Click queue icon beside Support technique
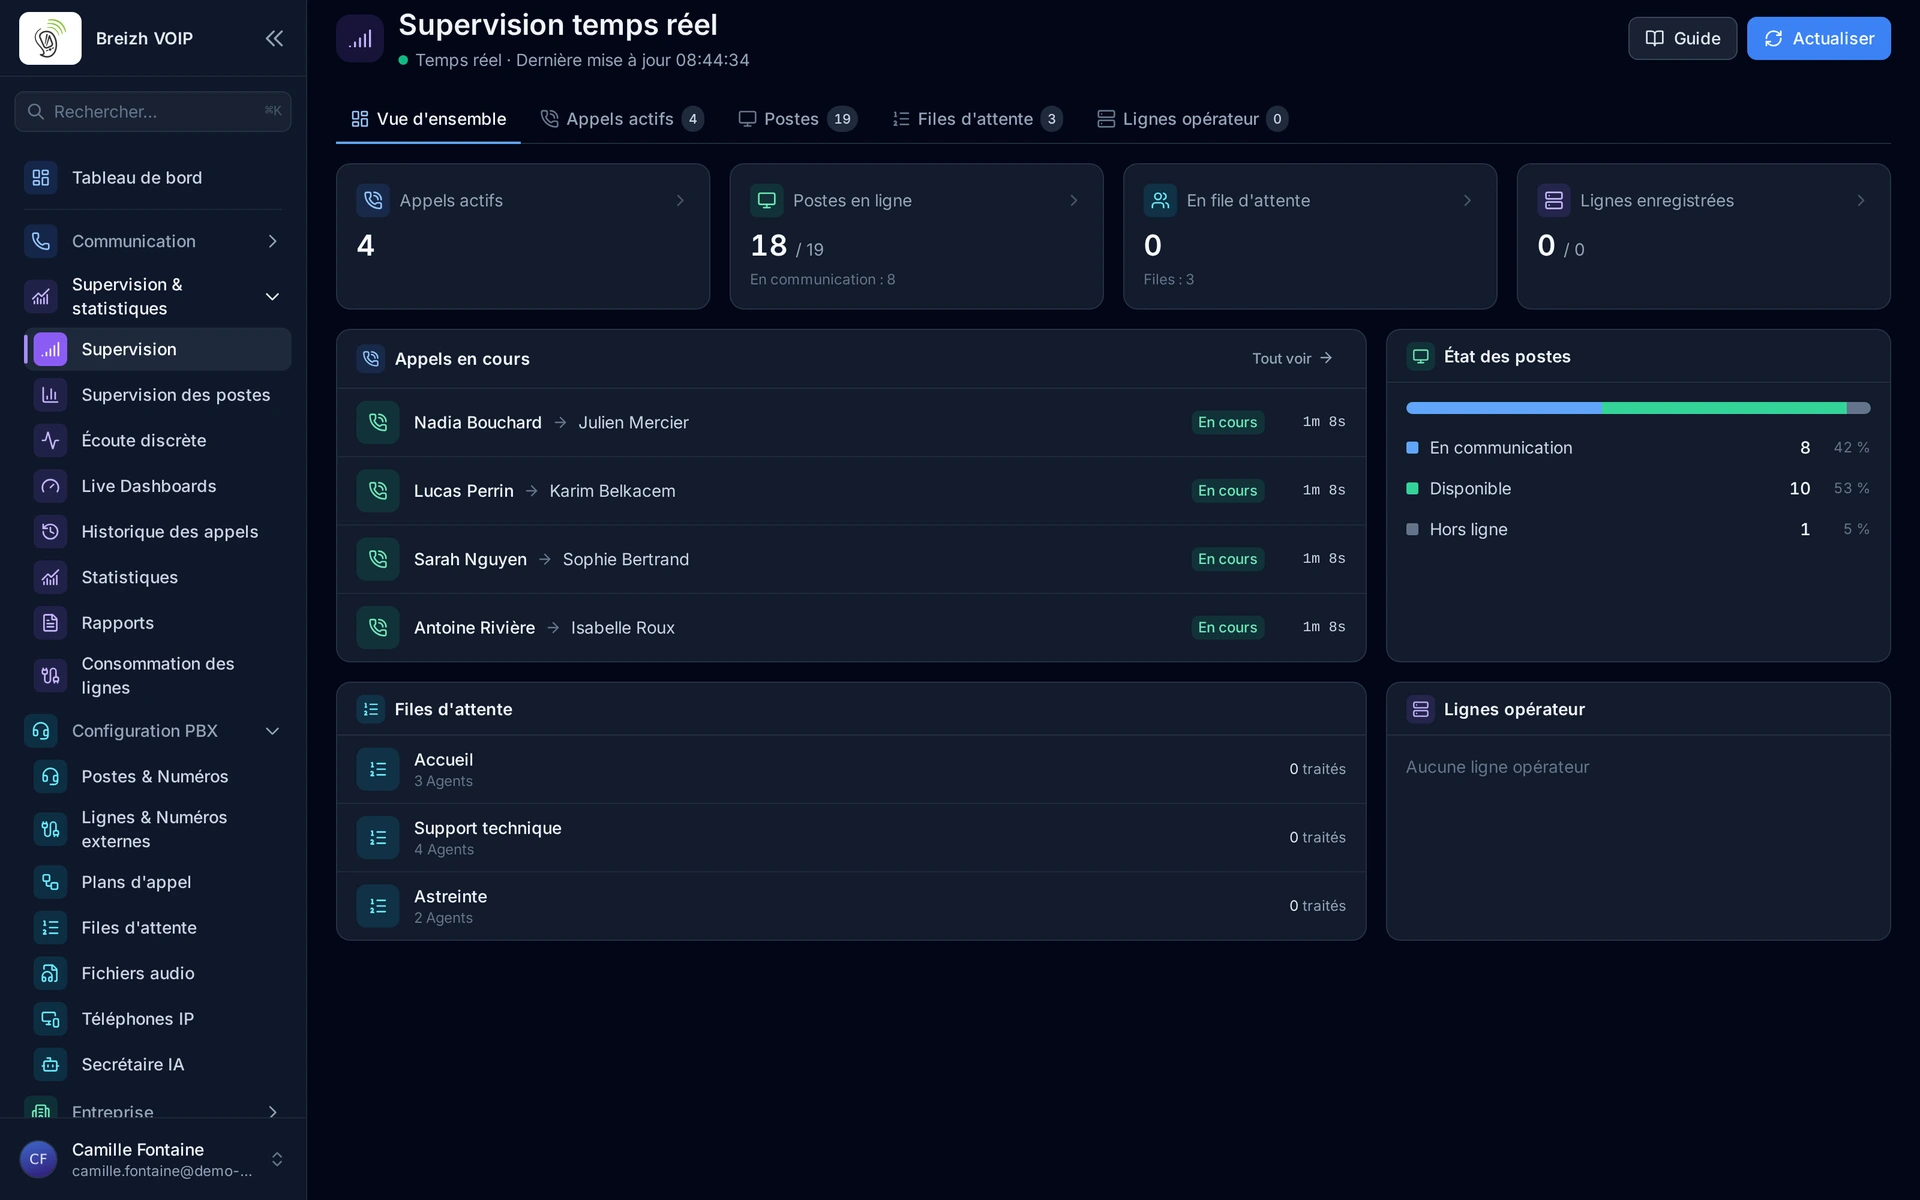Viewport: 1920px width, 1200px height. click(x=378, y=837)
